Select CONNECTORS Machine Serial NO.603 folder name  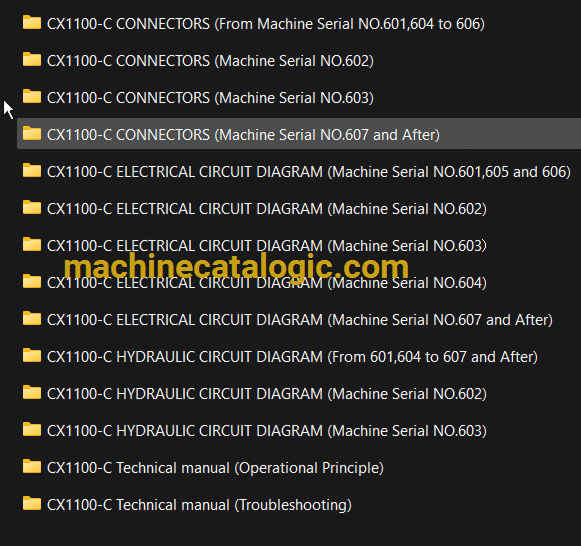coord(210,98)
